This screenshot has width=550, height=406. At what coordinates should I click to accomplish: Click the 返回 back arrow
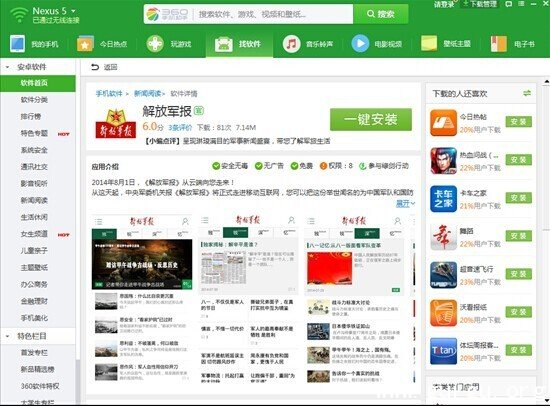[x=95, y=67]
